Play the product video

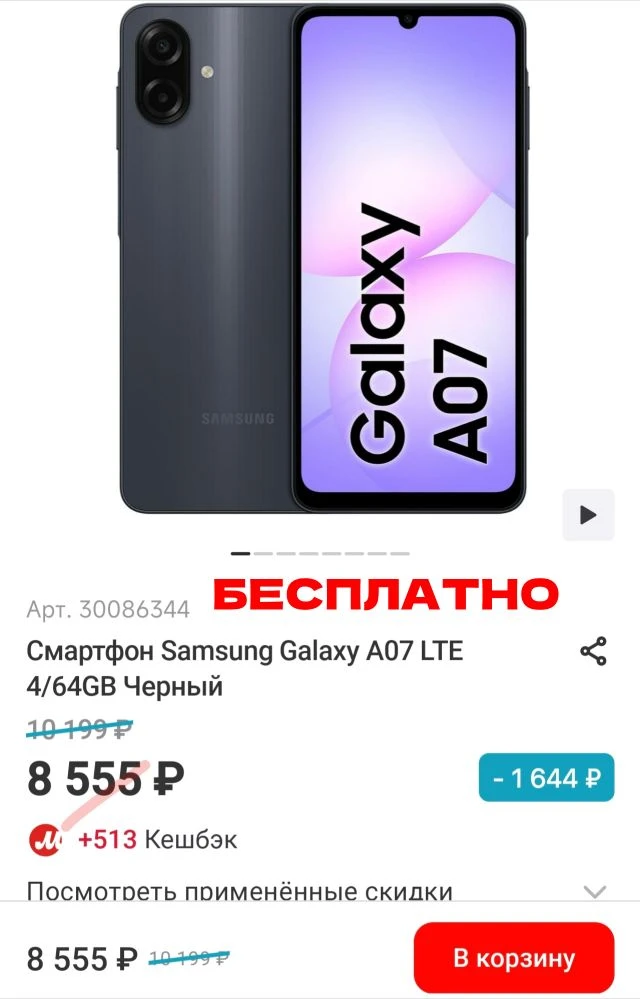tap(588, 515)
